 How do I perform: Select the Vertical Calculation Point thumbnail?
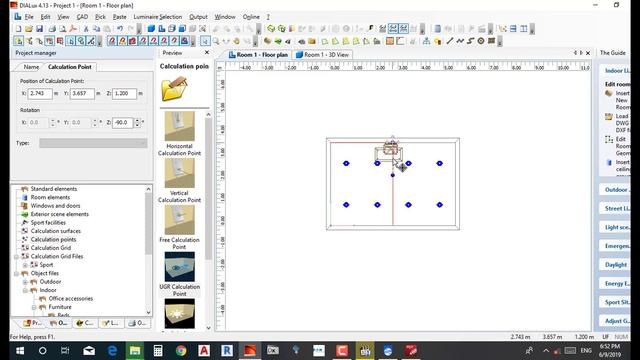[180, 173]
